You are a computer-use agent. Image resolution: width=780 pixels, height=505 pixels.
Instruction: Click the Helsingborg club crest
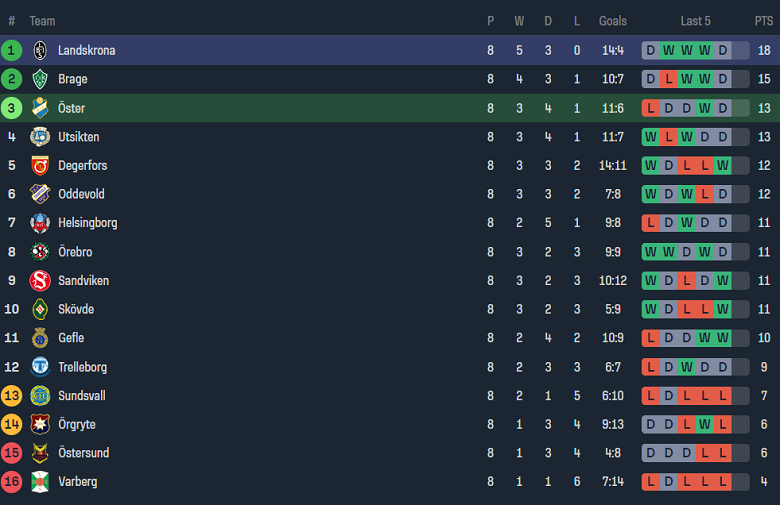pyautogui.click(x=40, y=223)
